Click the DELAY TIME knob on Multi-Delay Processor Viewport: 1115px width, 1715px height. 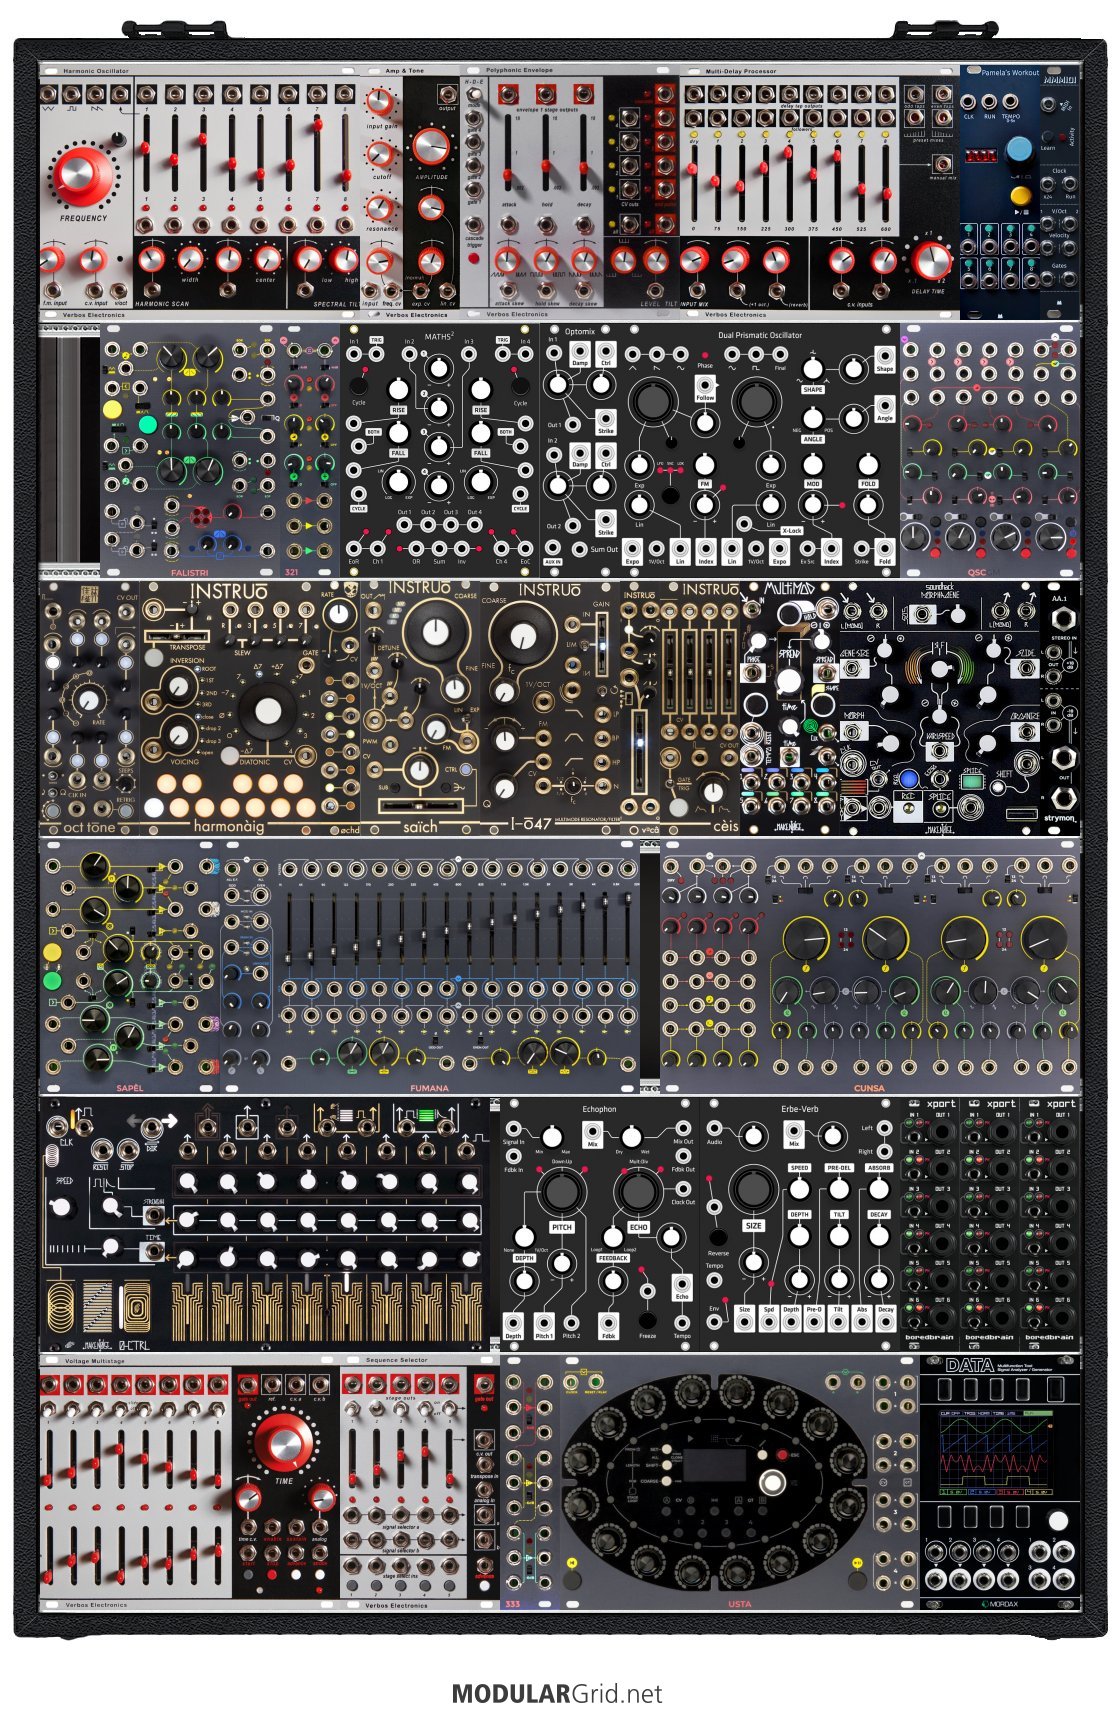click(932, 261)
